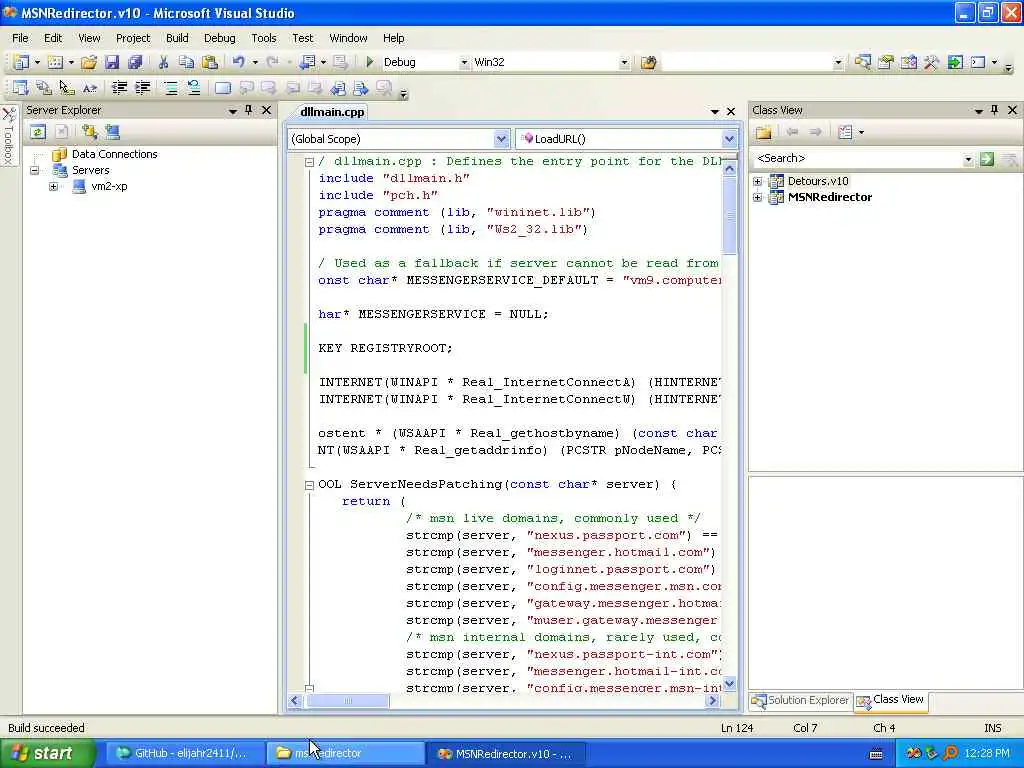Image resolution: width=1024 pixels, height=768 pixels.
Task: Open Class View Settings icon
Action: pyautogui.click(x=846, y=132)
